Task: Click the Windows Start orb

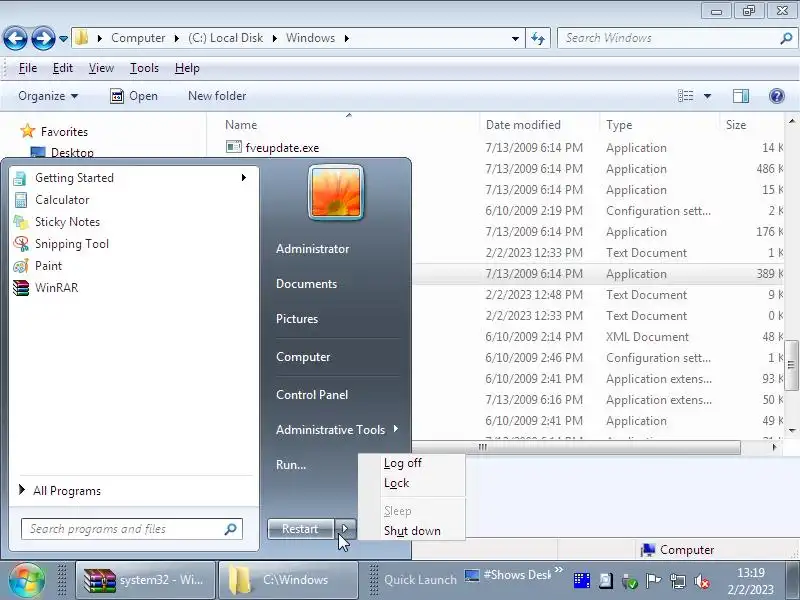Action: (x=27, y=580)
